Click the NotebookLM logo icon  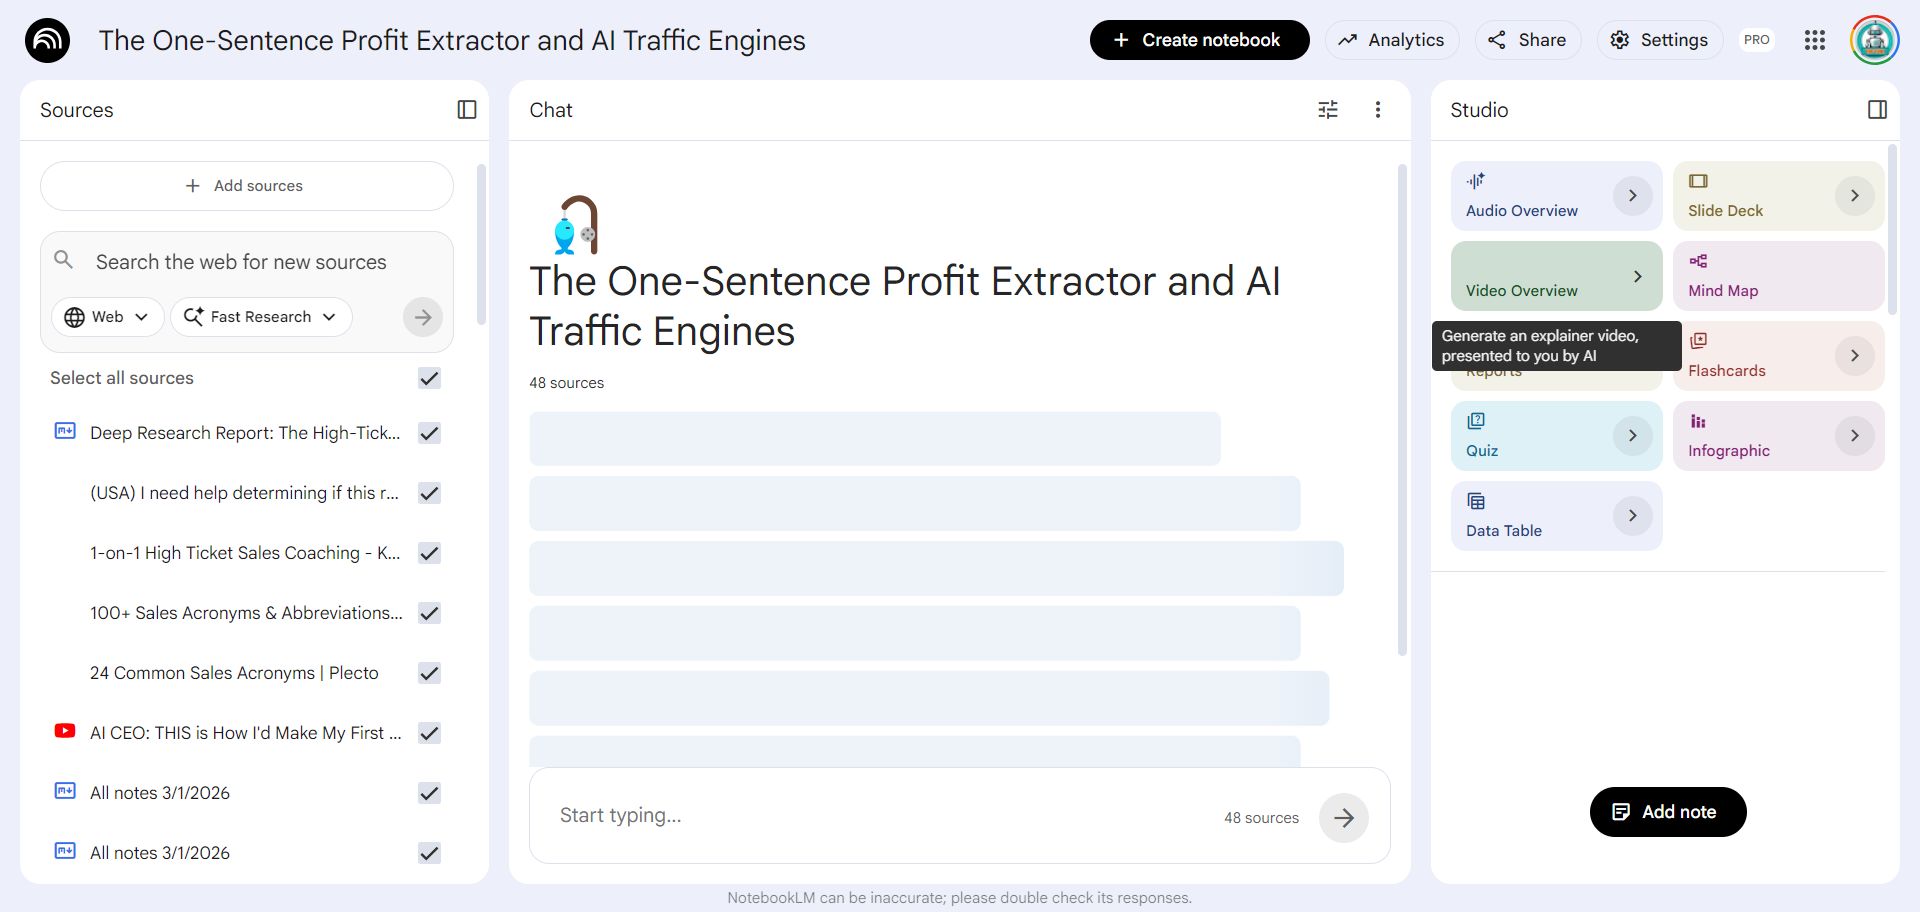coord(47,41)
